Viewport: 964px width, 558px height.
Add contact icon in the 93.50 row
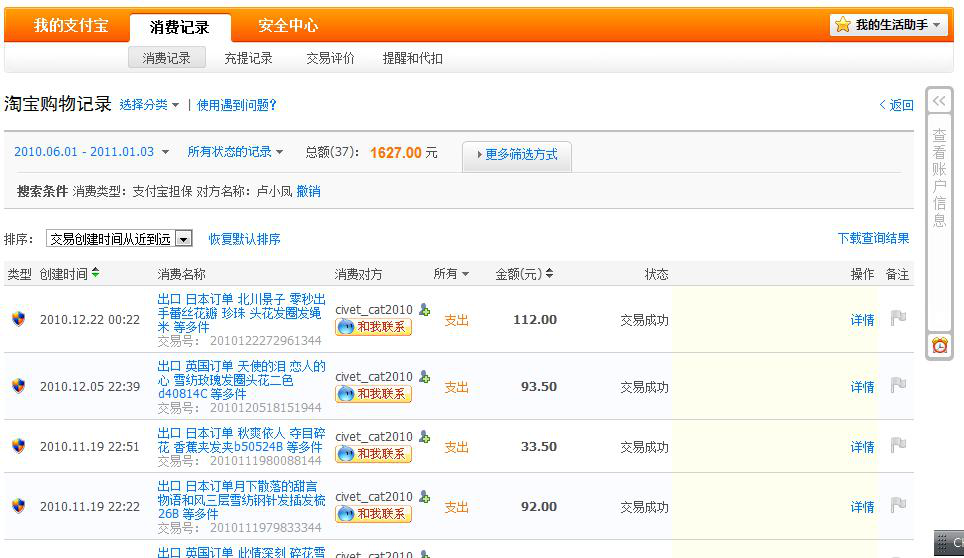424,377
